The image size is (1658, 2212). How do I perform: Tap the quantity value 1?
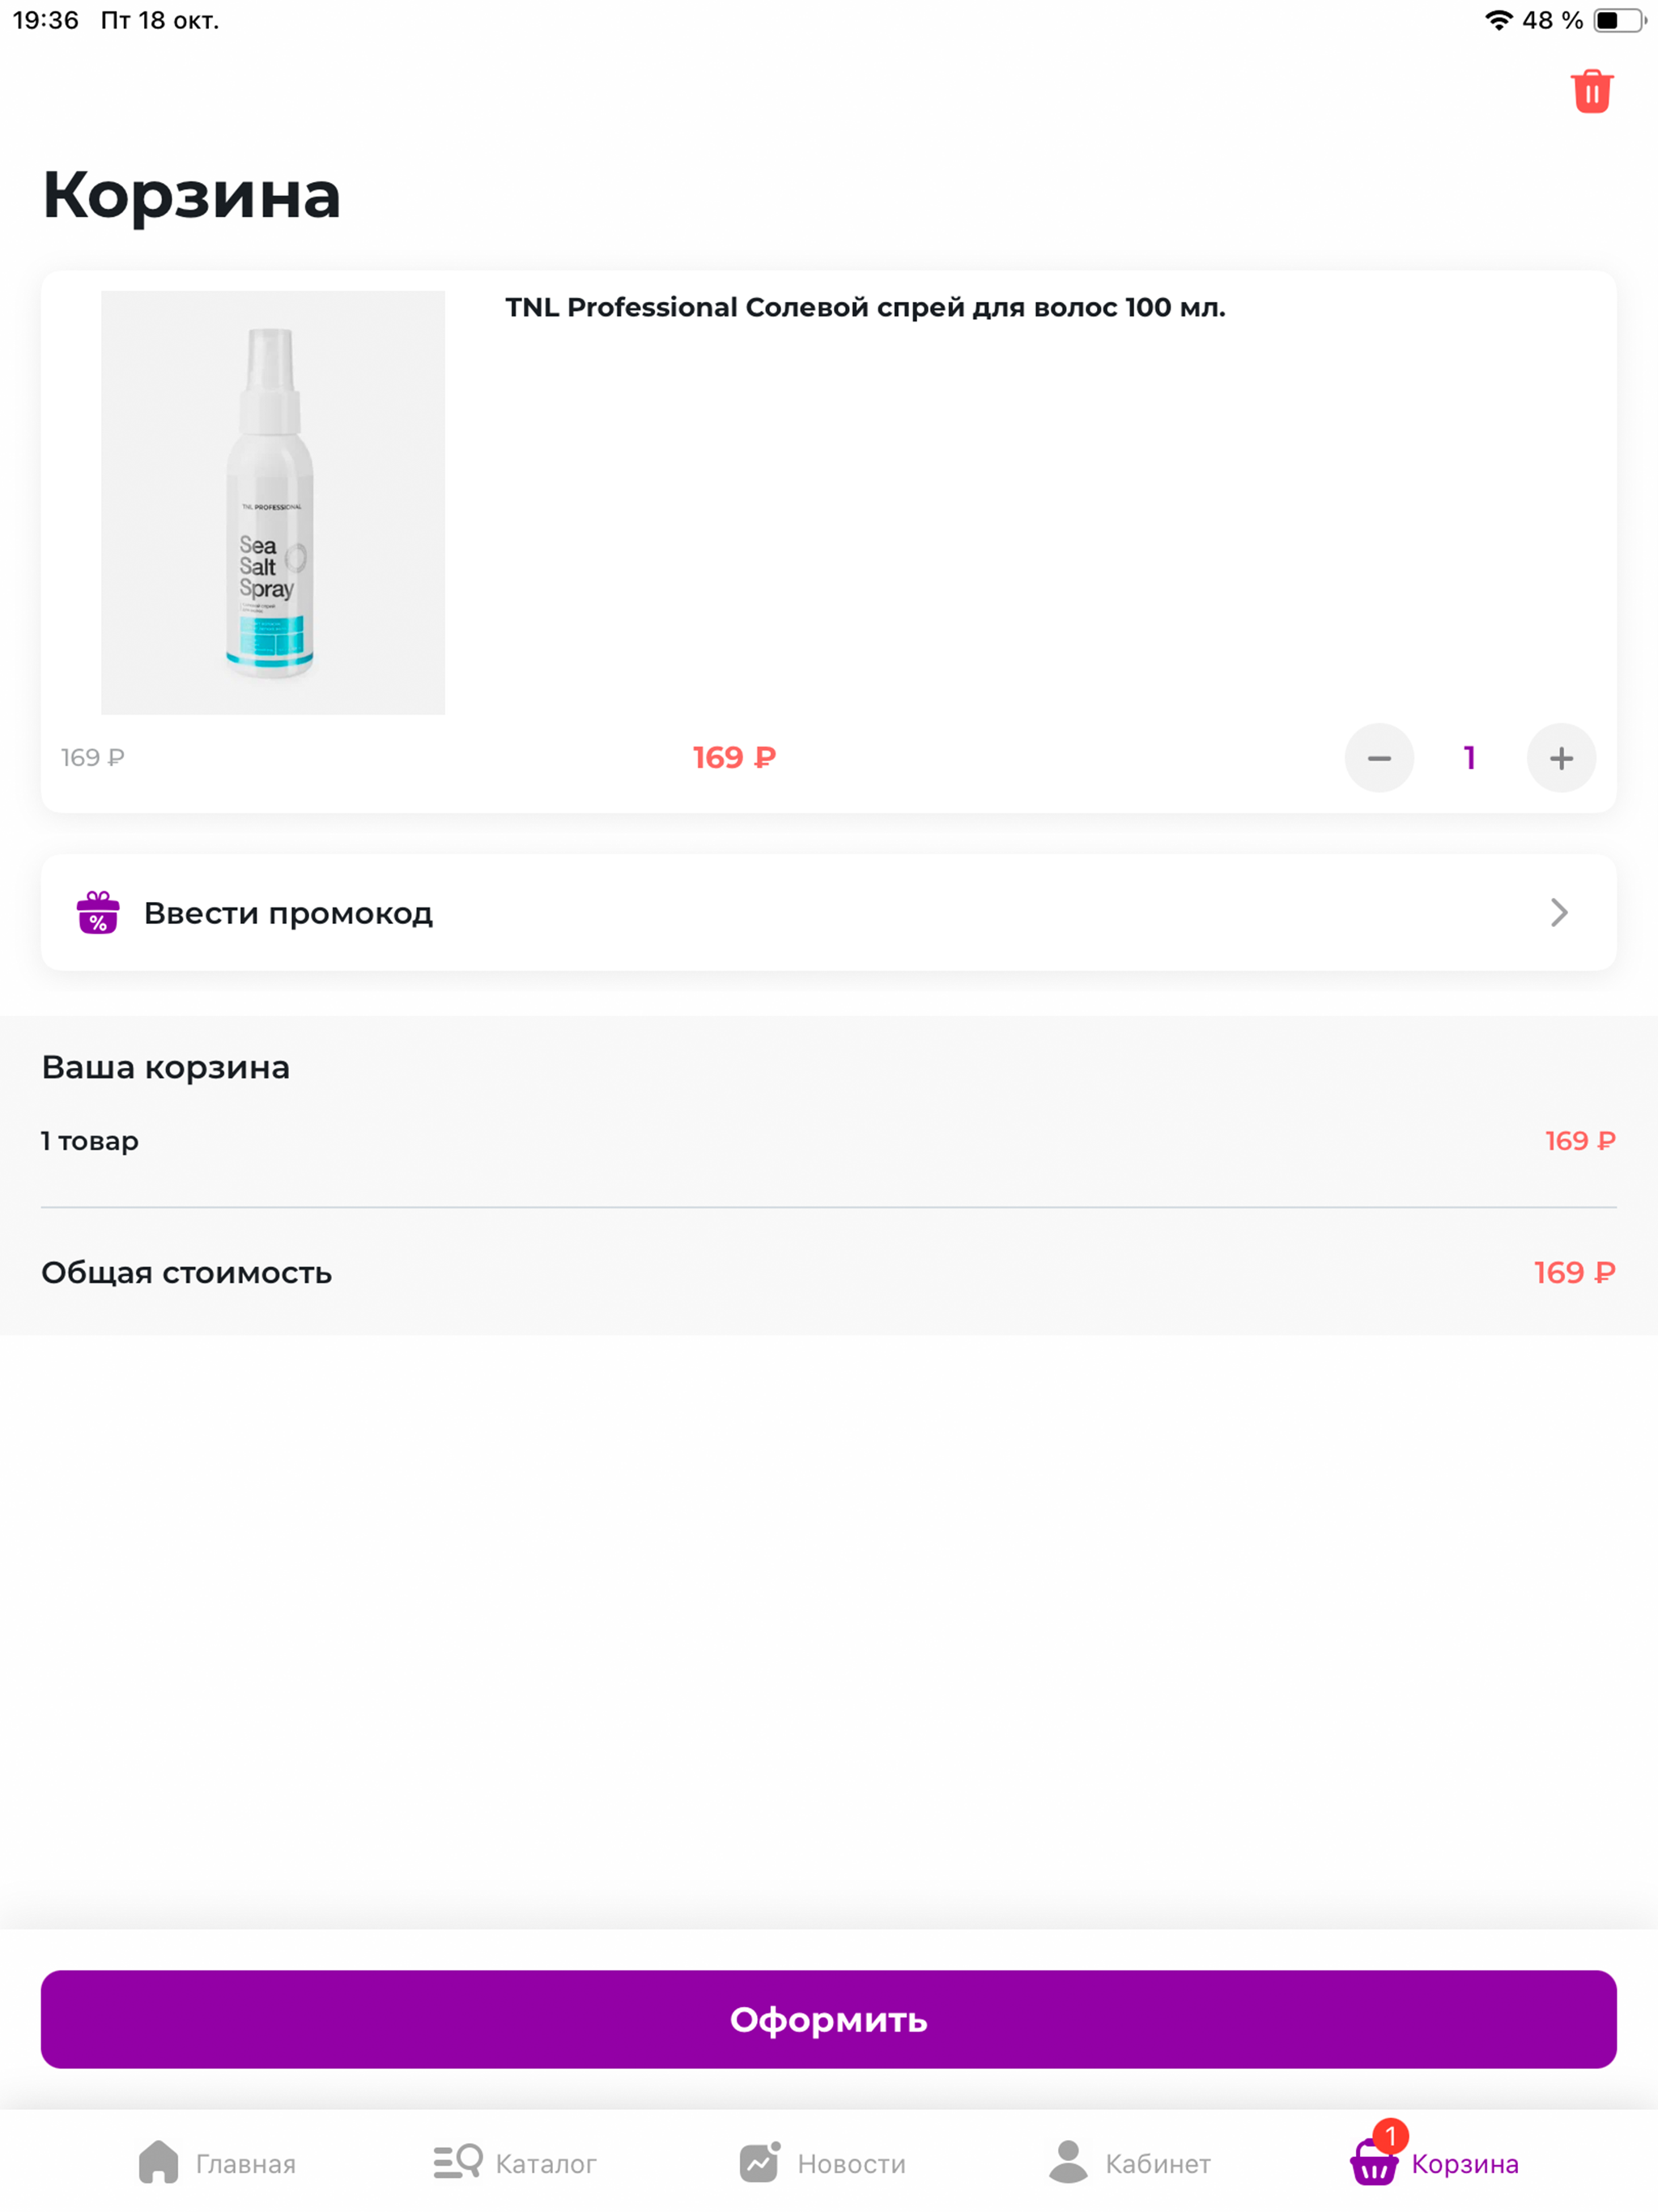coord(1469,758)
